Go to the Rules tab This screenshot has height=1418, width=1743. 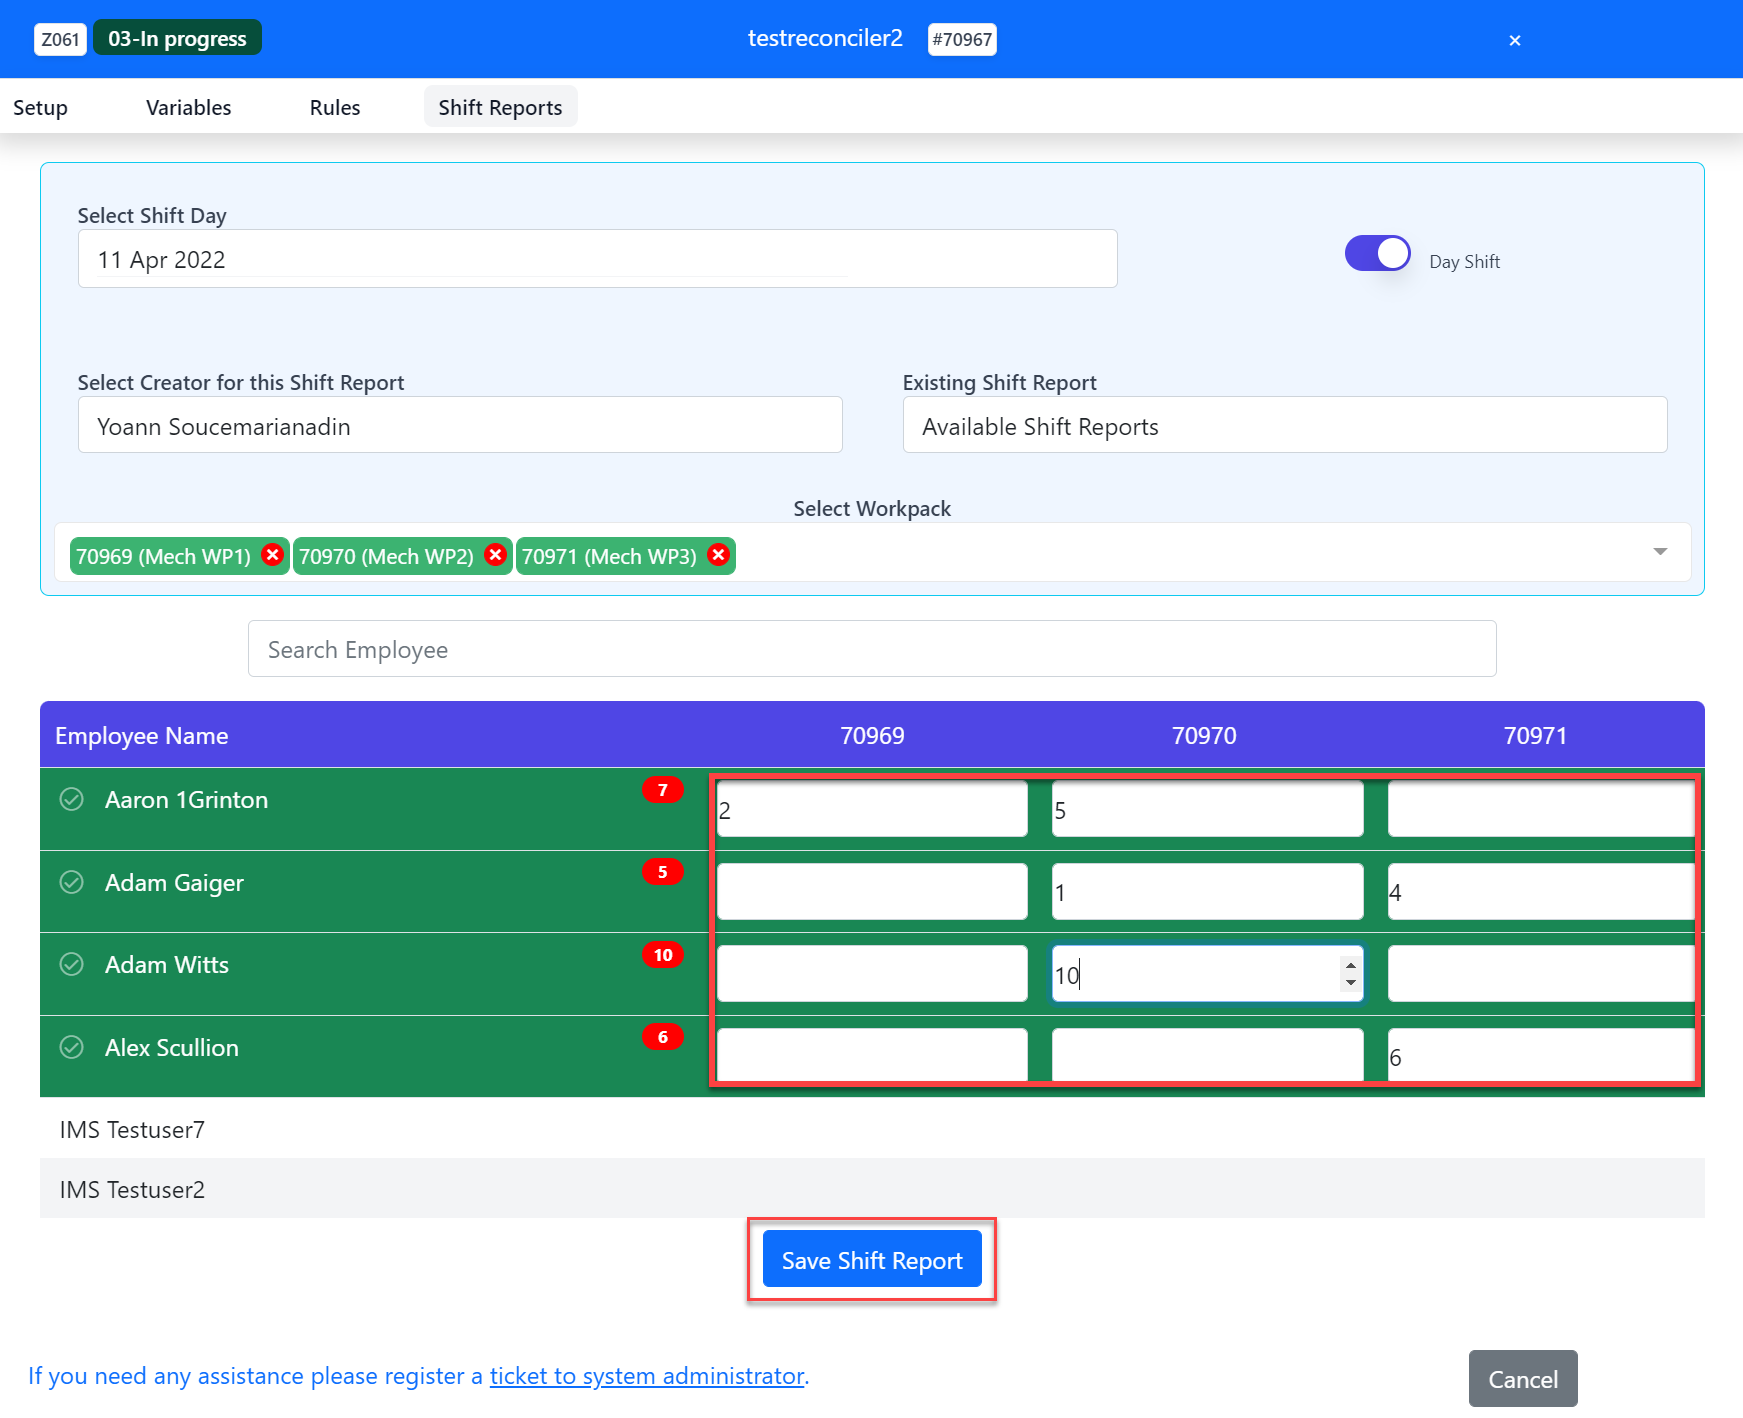click(335, 107)
